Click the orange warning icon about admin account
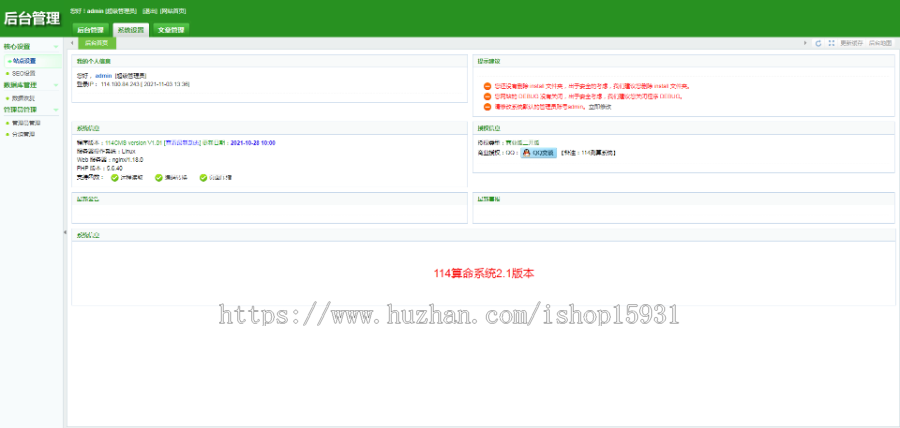Image resolution: width=900 pixels, height=428 pixels. [x=487, y=107]
